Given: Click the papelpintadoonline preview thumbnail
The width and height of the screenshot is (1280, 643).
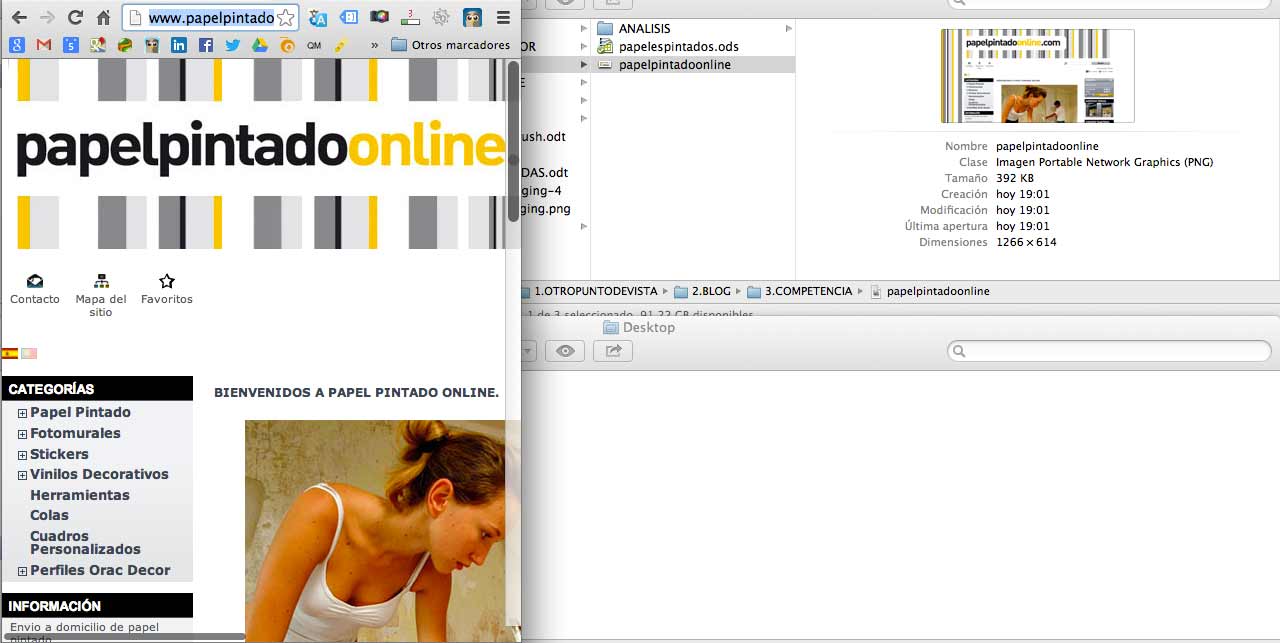Looking at the screenshot, I should coord(1036,76).
